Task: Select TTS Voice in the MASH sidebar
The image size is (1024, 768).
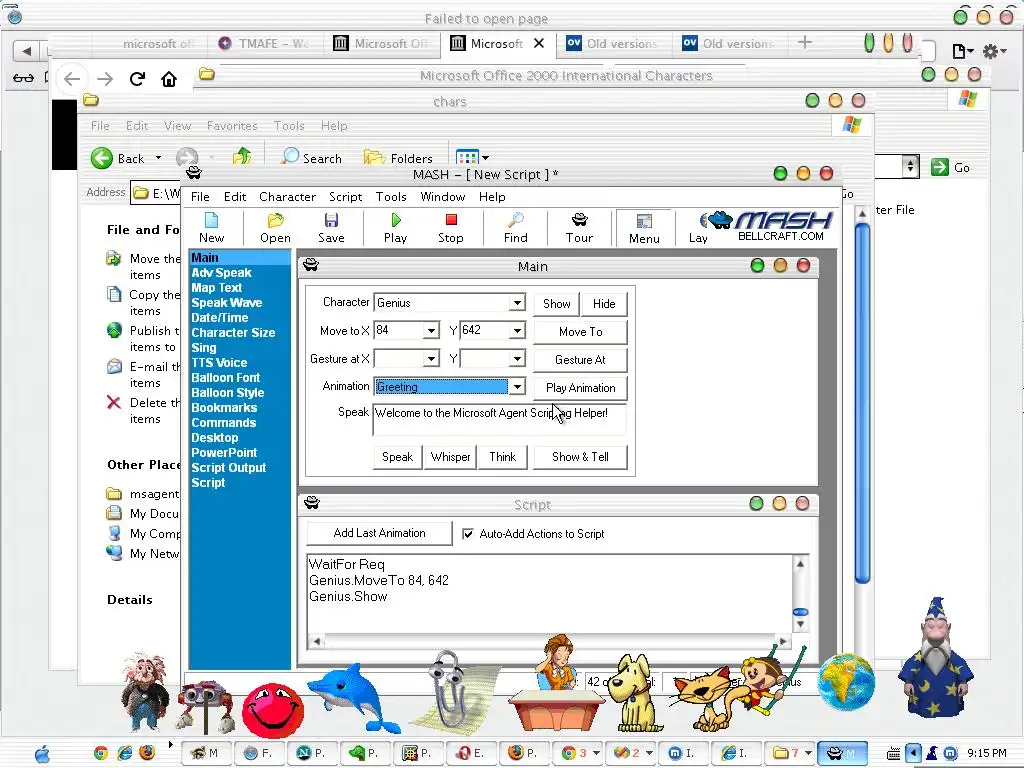Action: tap(219, 363)
